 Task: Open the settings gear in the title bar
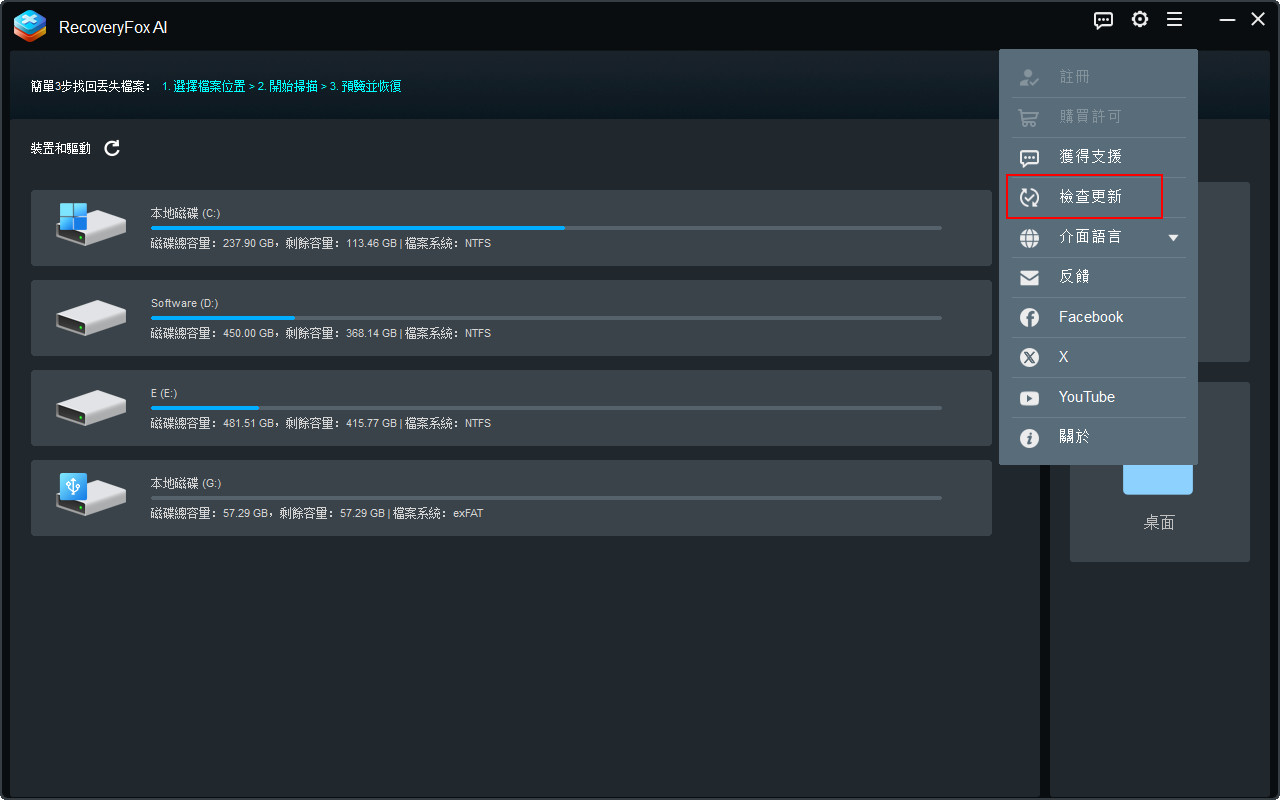1139,19
